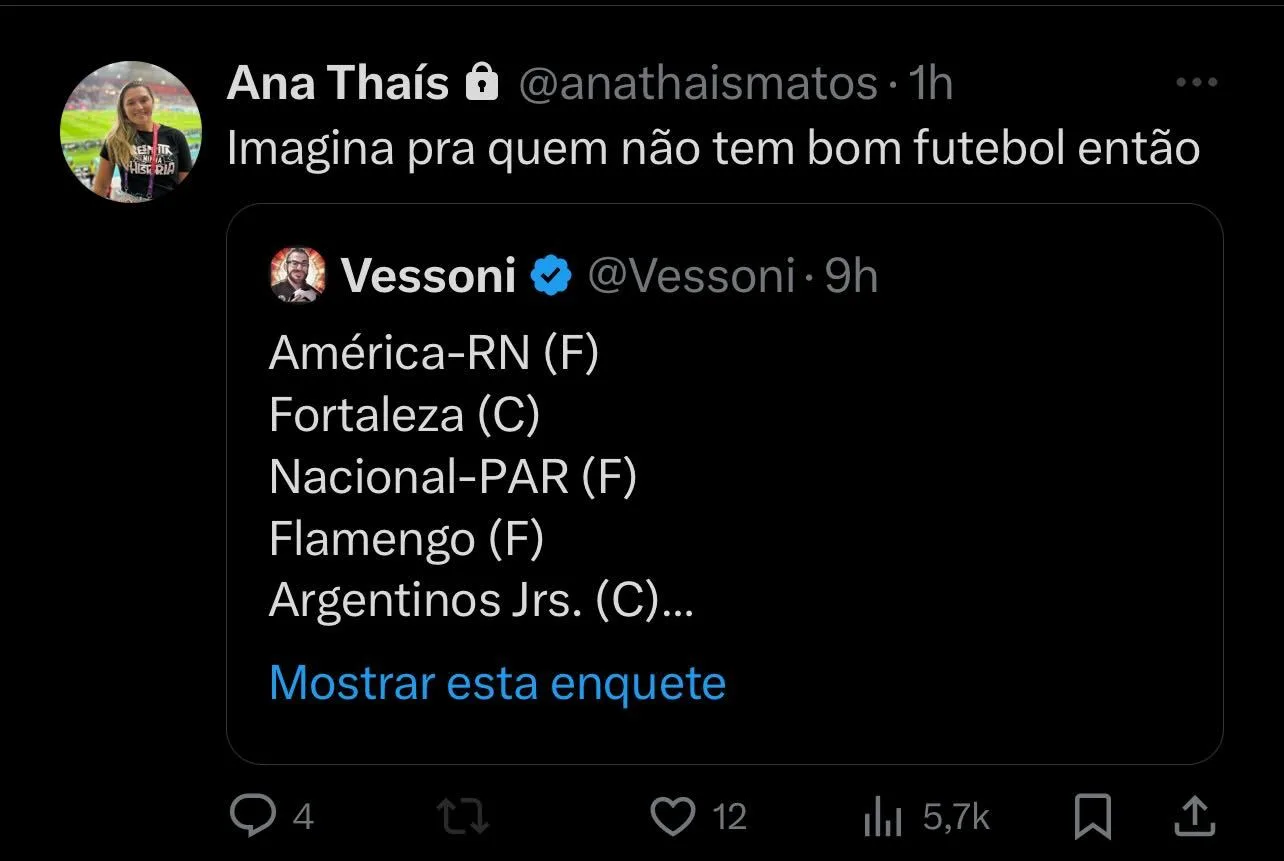Open the three-dot more options menu
This screenshot has height=861, width=1284.
coord(1196,83)
